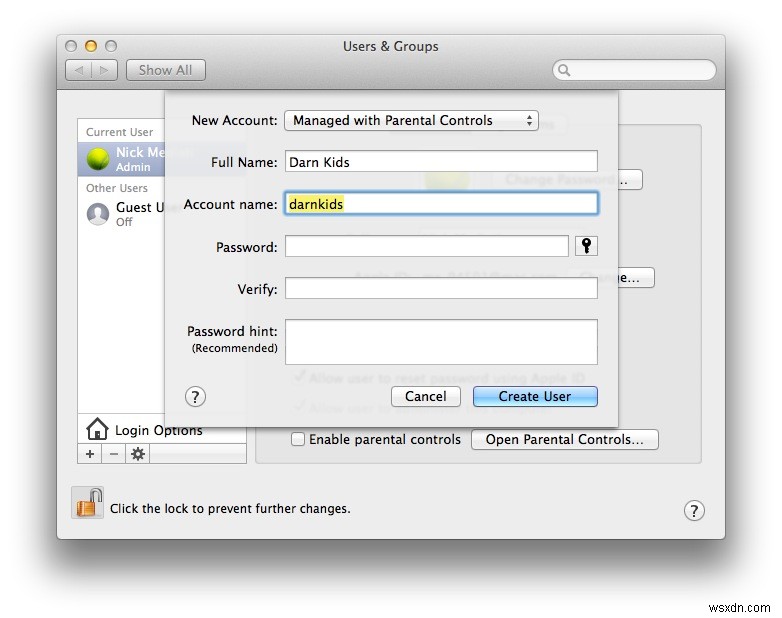Image resolution: width=782 pixels, height=618 pixels.
Task: Click the Password hint text box
Action: (x=441, y=342)
